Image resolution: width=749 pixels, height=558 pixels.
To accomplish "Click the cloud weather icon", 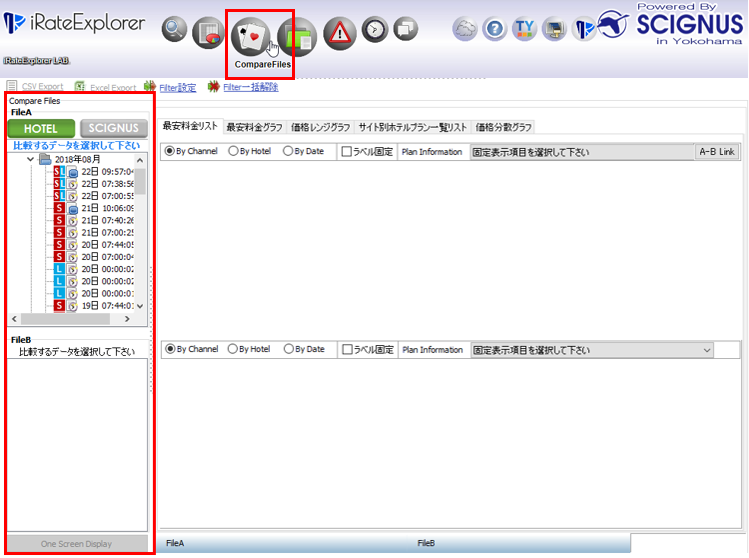I will click(x=466, y=30).
